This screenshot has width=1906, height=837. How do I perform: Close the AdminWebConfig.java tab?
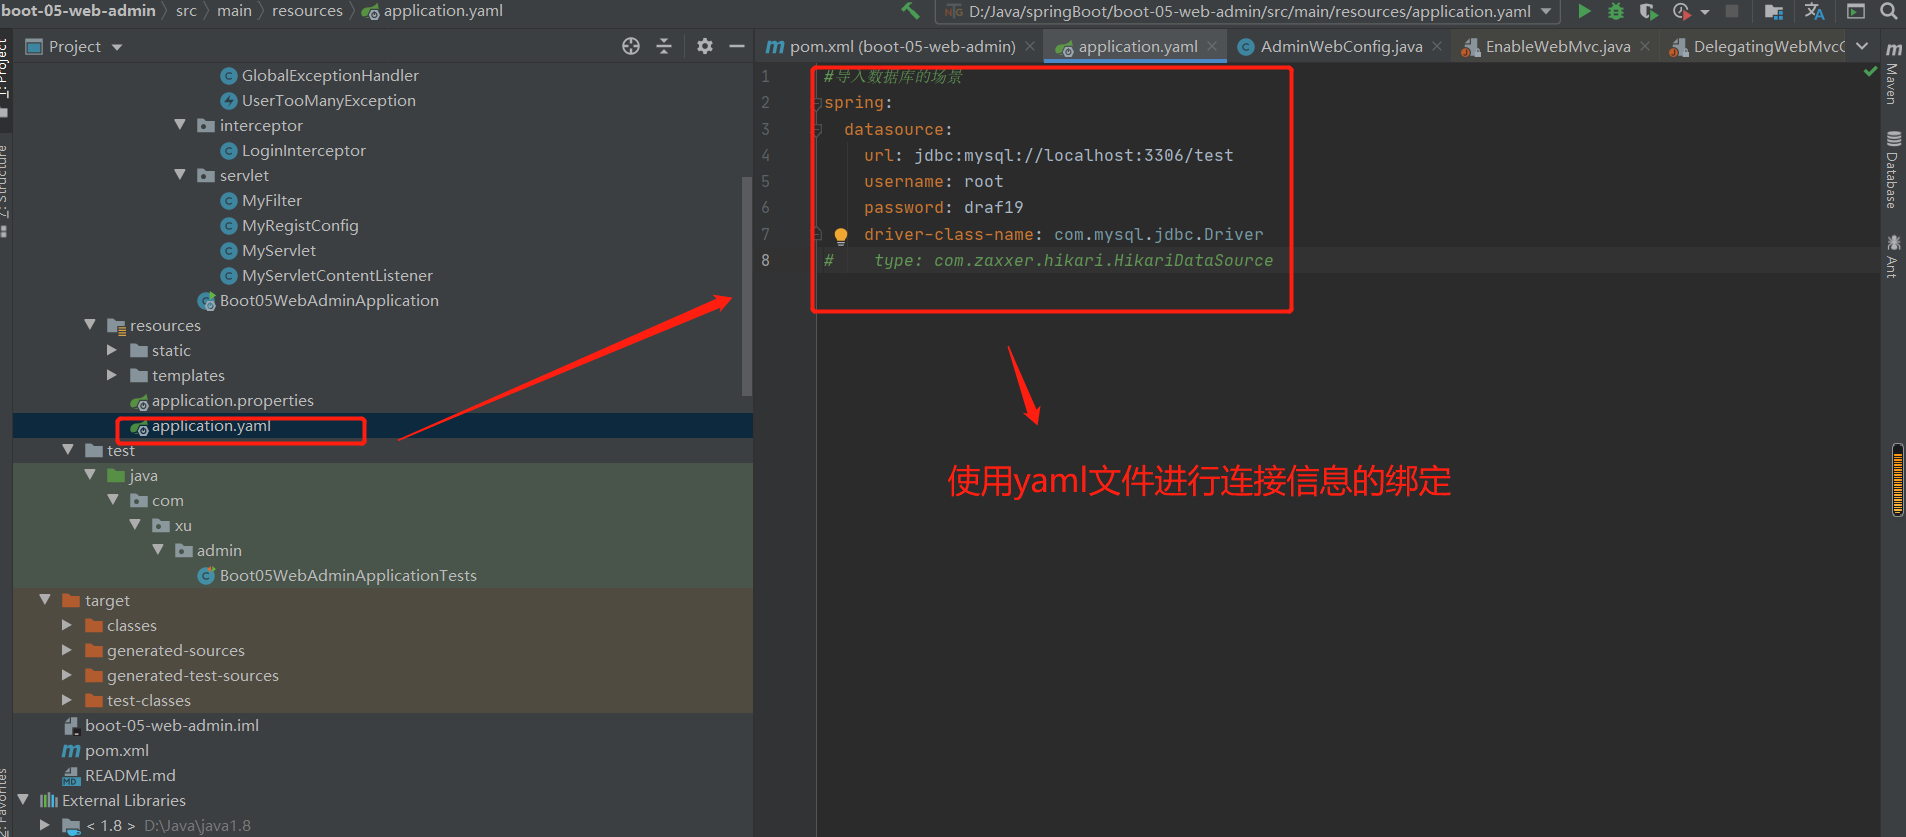click(1437, 46)
